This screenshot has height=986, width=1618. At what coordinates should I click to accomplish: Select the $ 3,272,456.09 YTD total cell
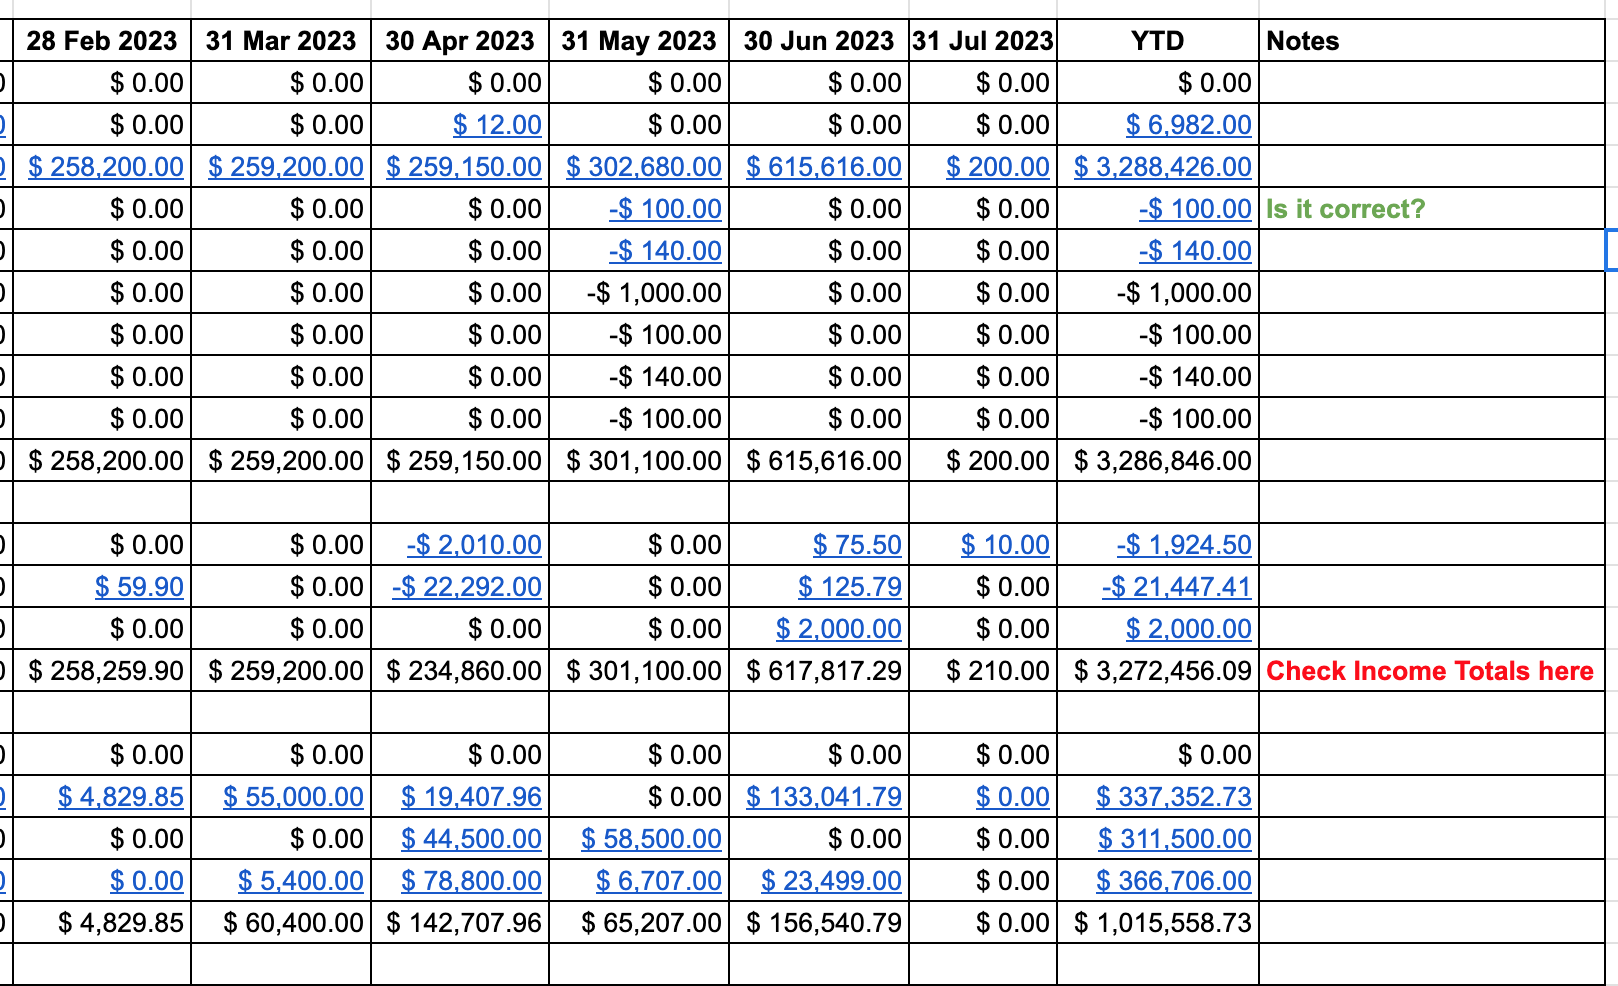pyautogui.click(x=1158, y=671)
